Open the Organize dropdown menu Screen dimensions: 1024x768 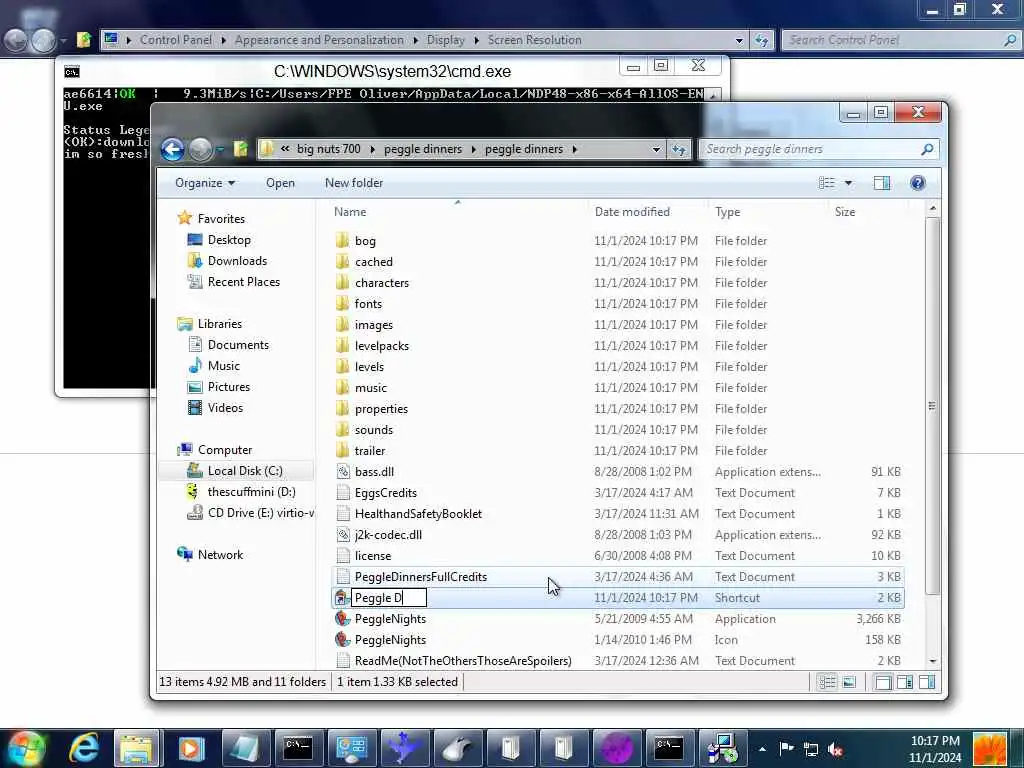tap(204, 183)
